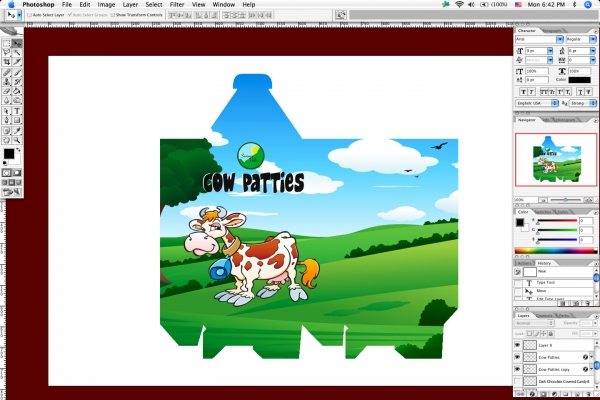Select the Crop tool

click(7, 61)
